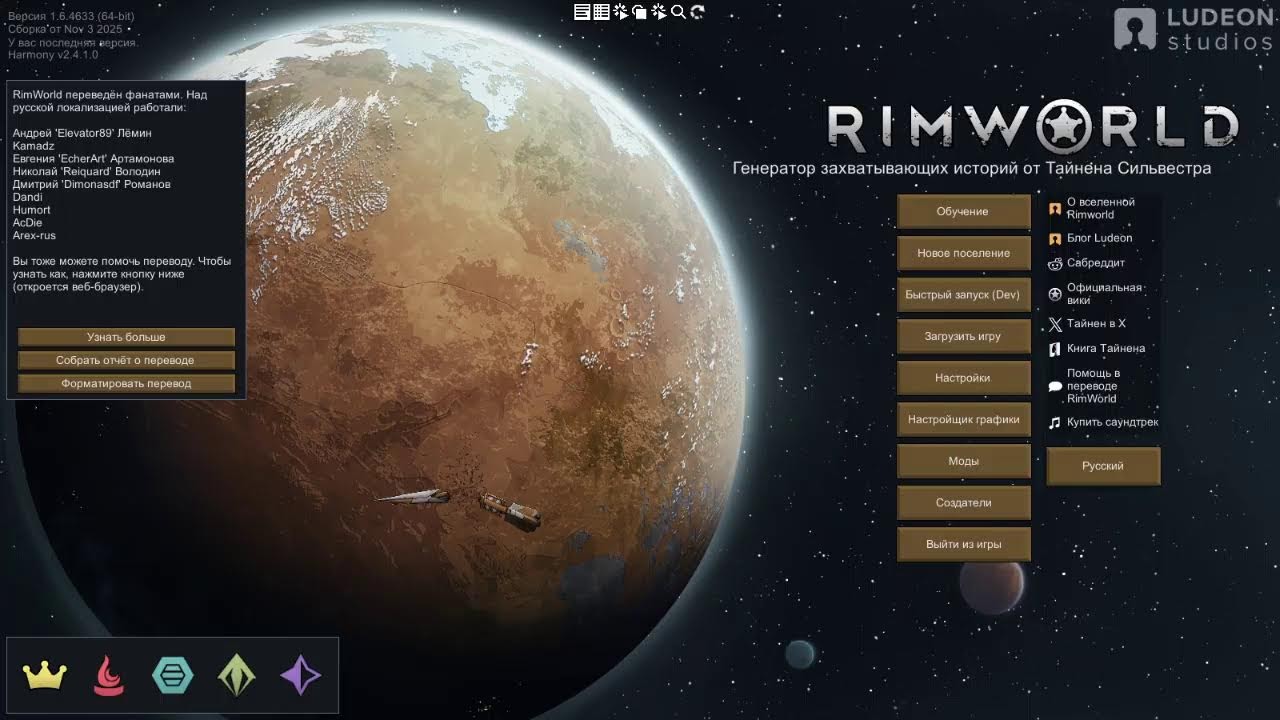The height and width of the screenshot is (720, 1280).
Task: Click translator name Arex-rus
Action: tap(34, 236)
